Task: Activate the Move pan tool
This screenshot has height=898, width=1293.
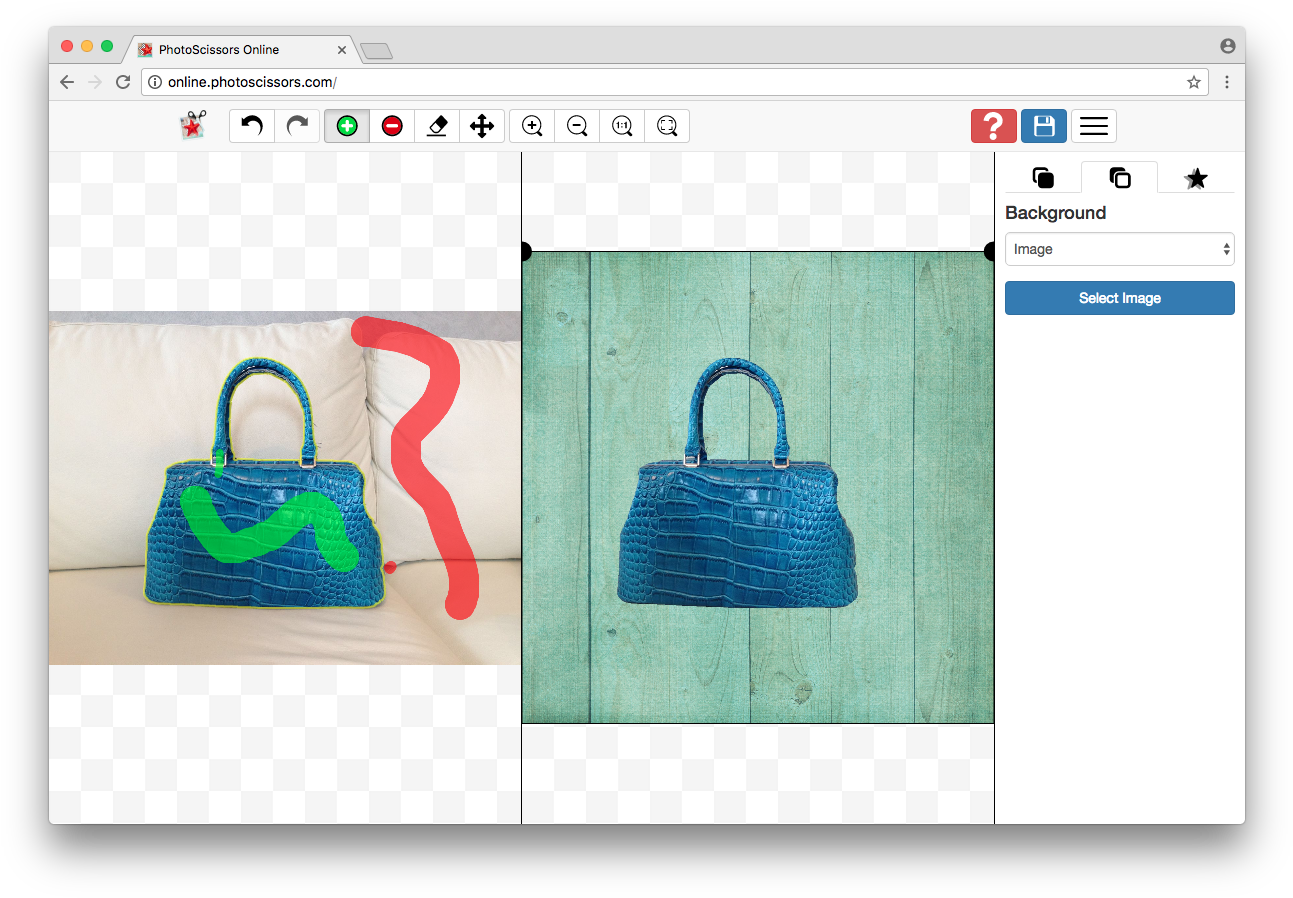Action: (x=482, y=126)
